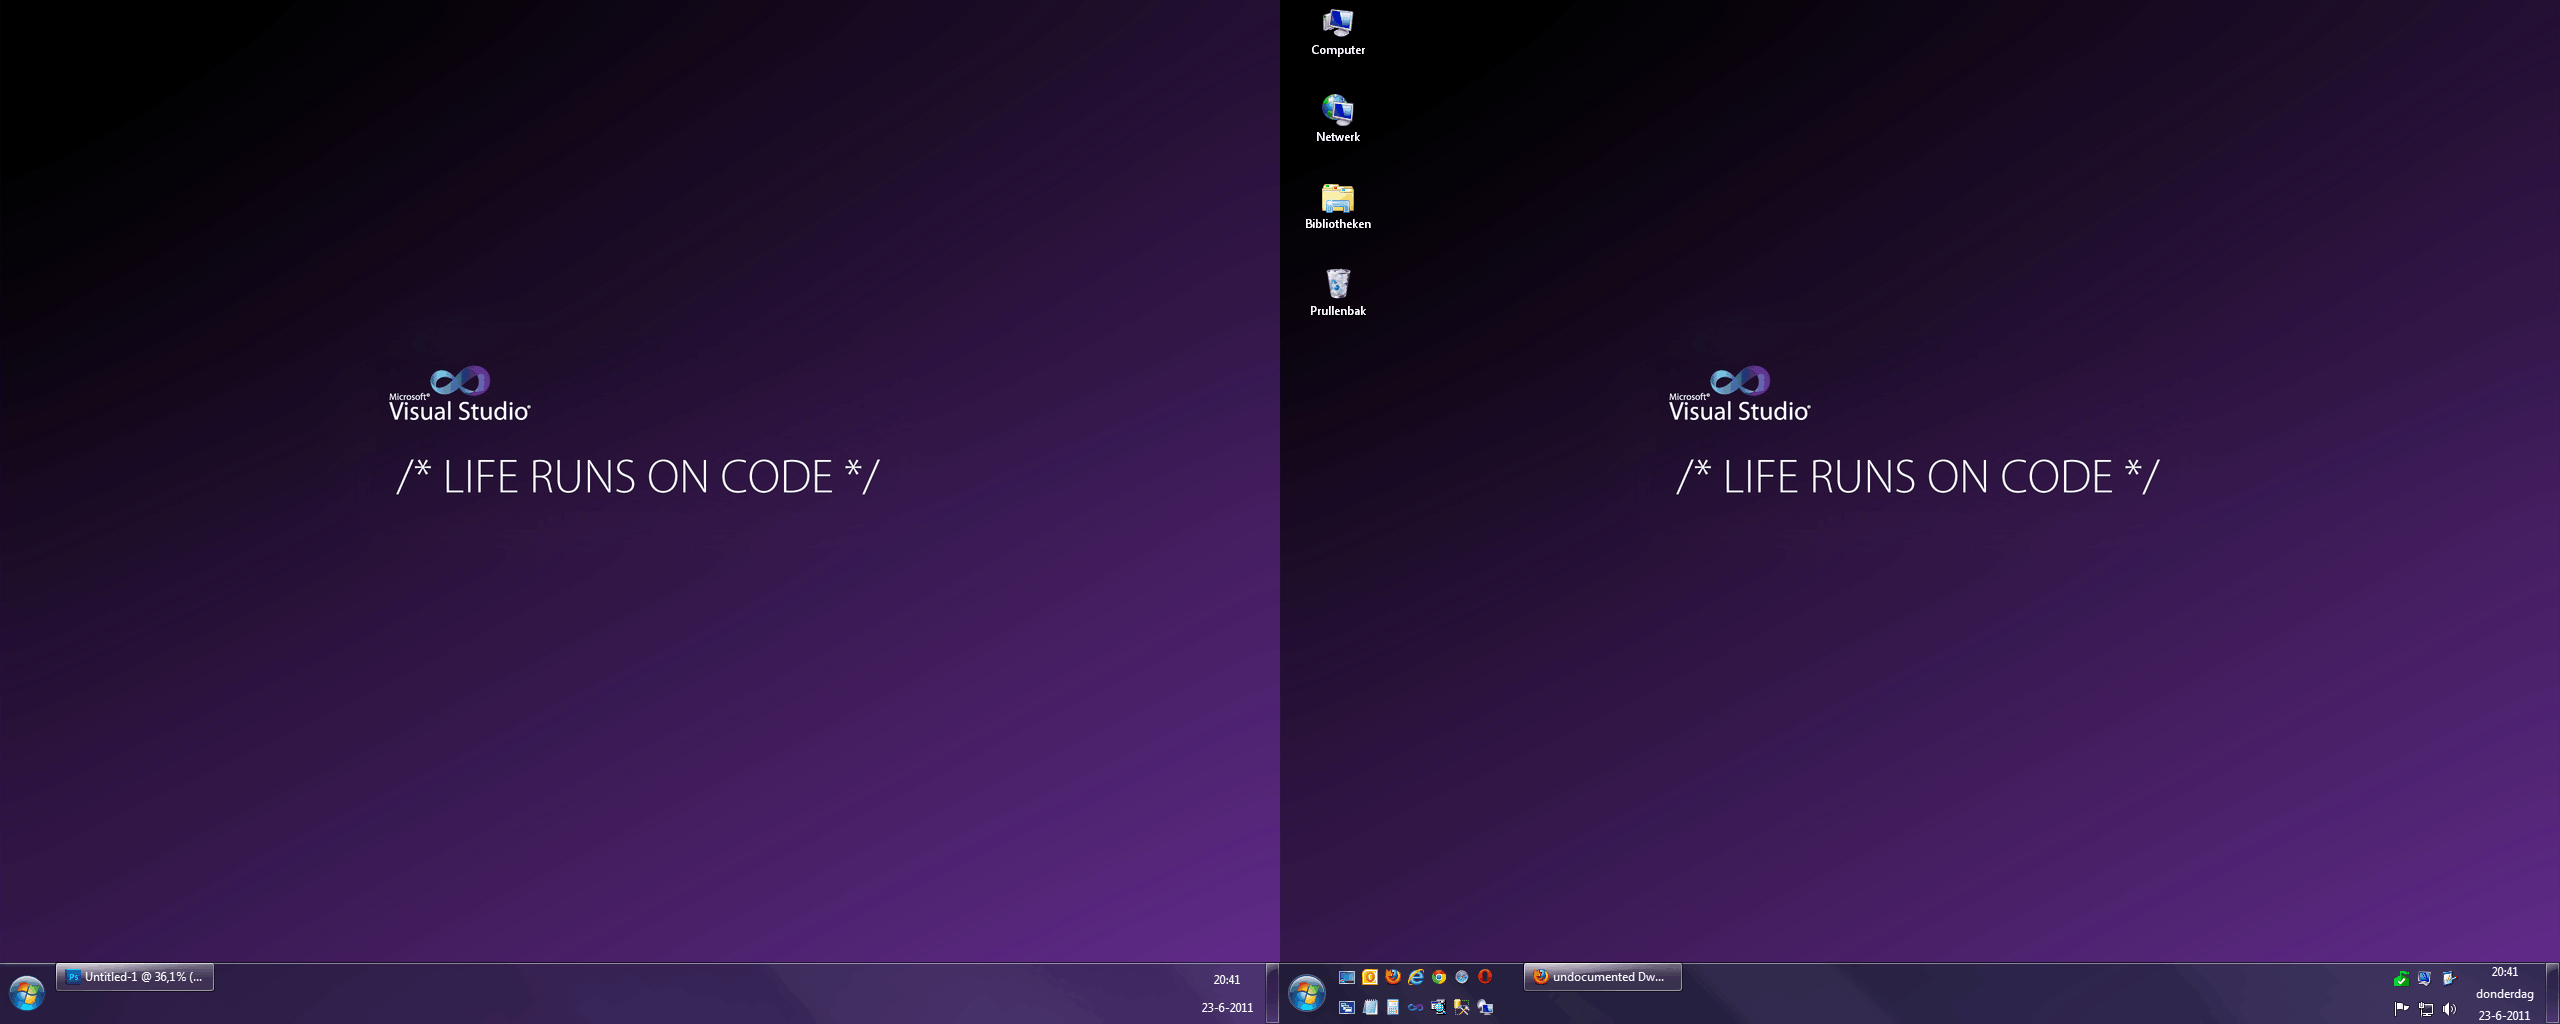The image size is (2560, 1024).
Task: Select the Netwerk desktop icon
Action: point(1338,119)
